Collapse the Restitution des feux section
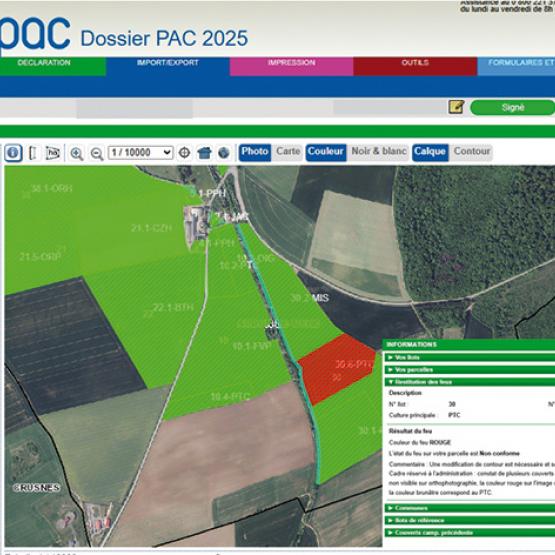 (x=470, y=382)
